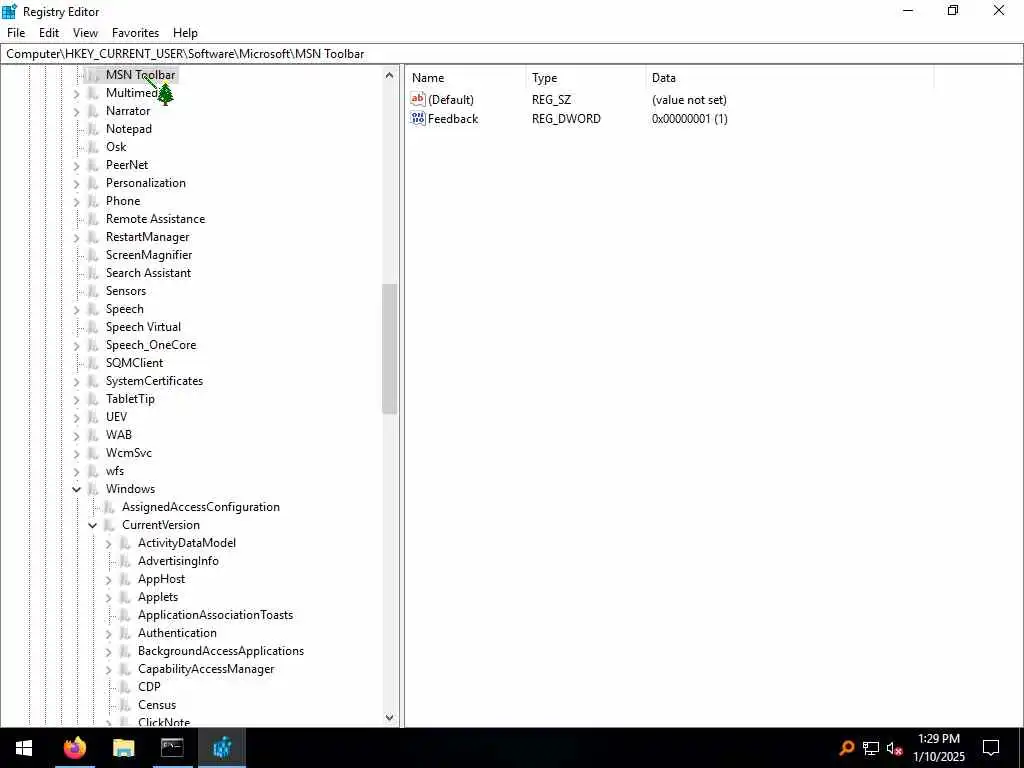Switch to Command Prompt in taskbar
Image resolution: width=1024 pixels, height=768 pixels.
172,747
